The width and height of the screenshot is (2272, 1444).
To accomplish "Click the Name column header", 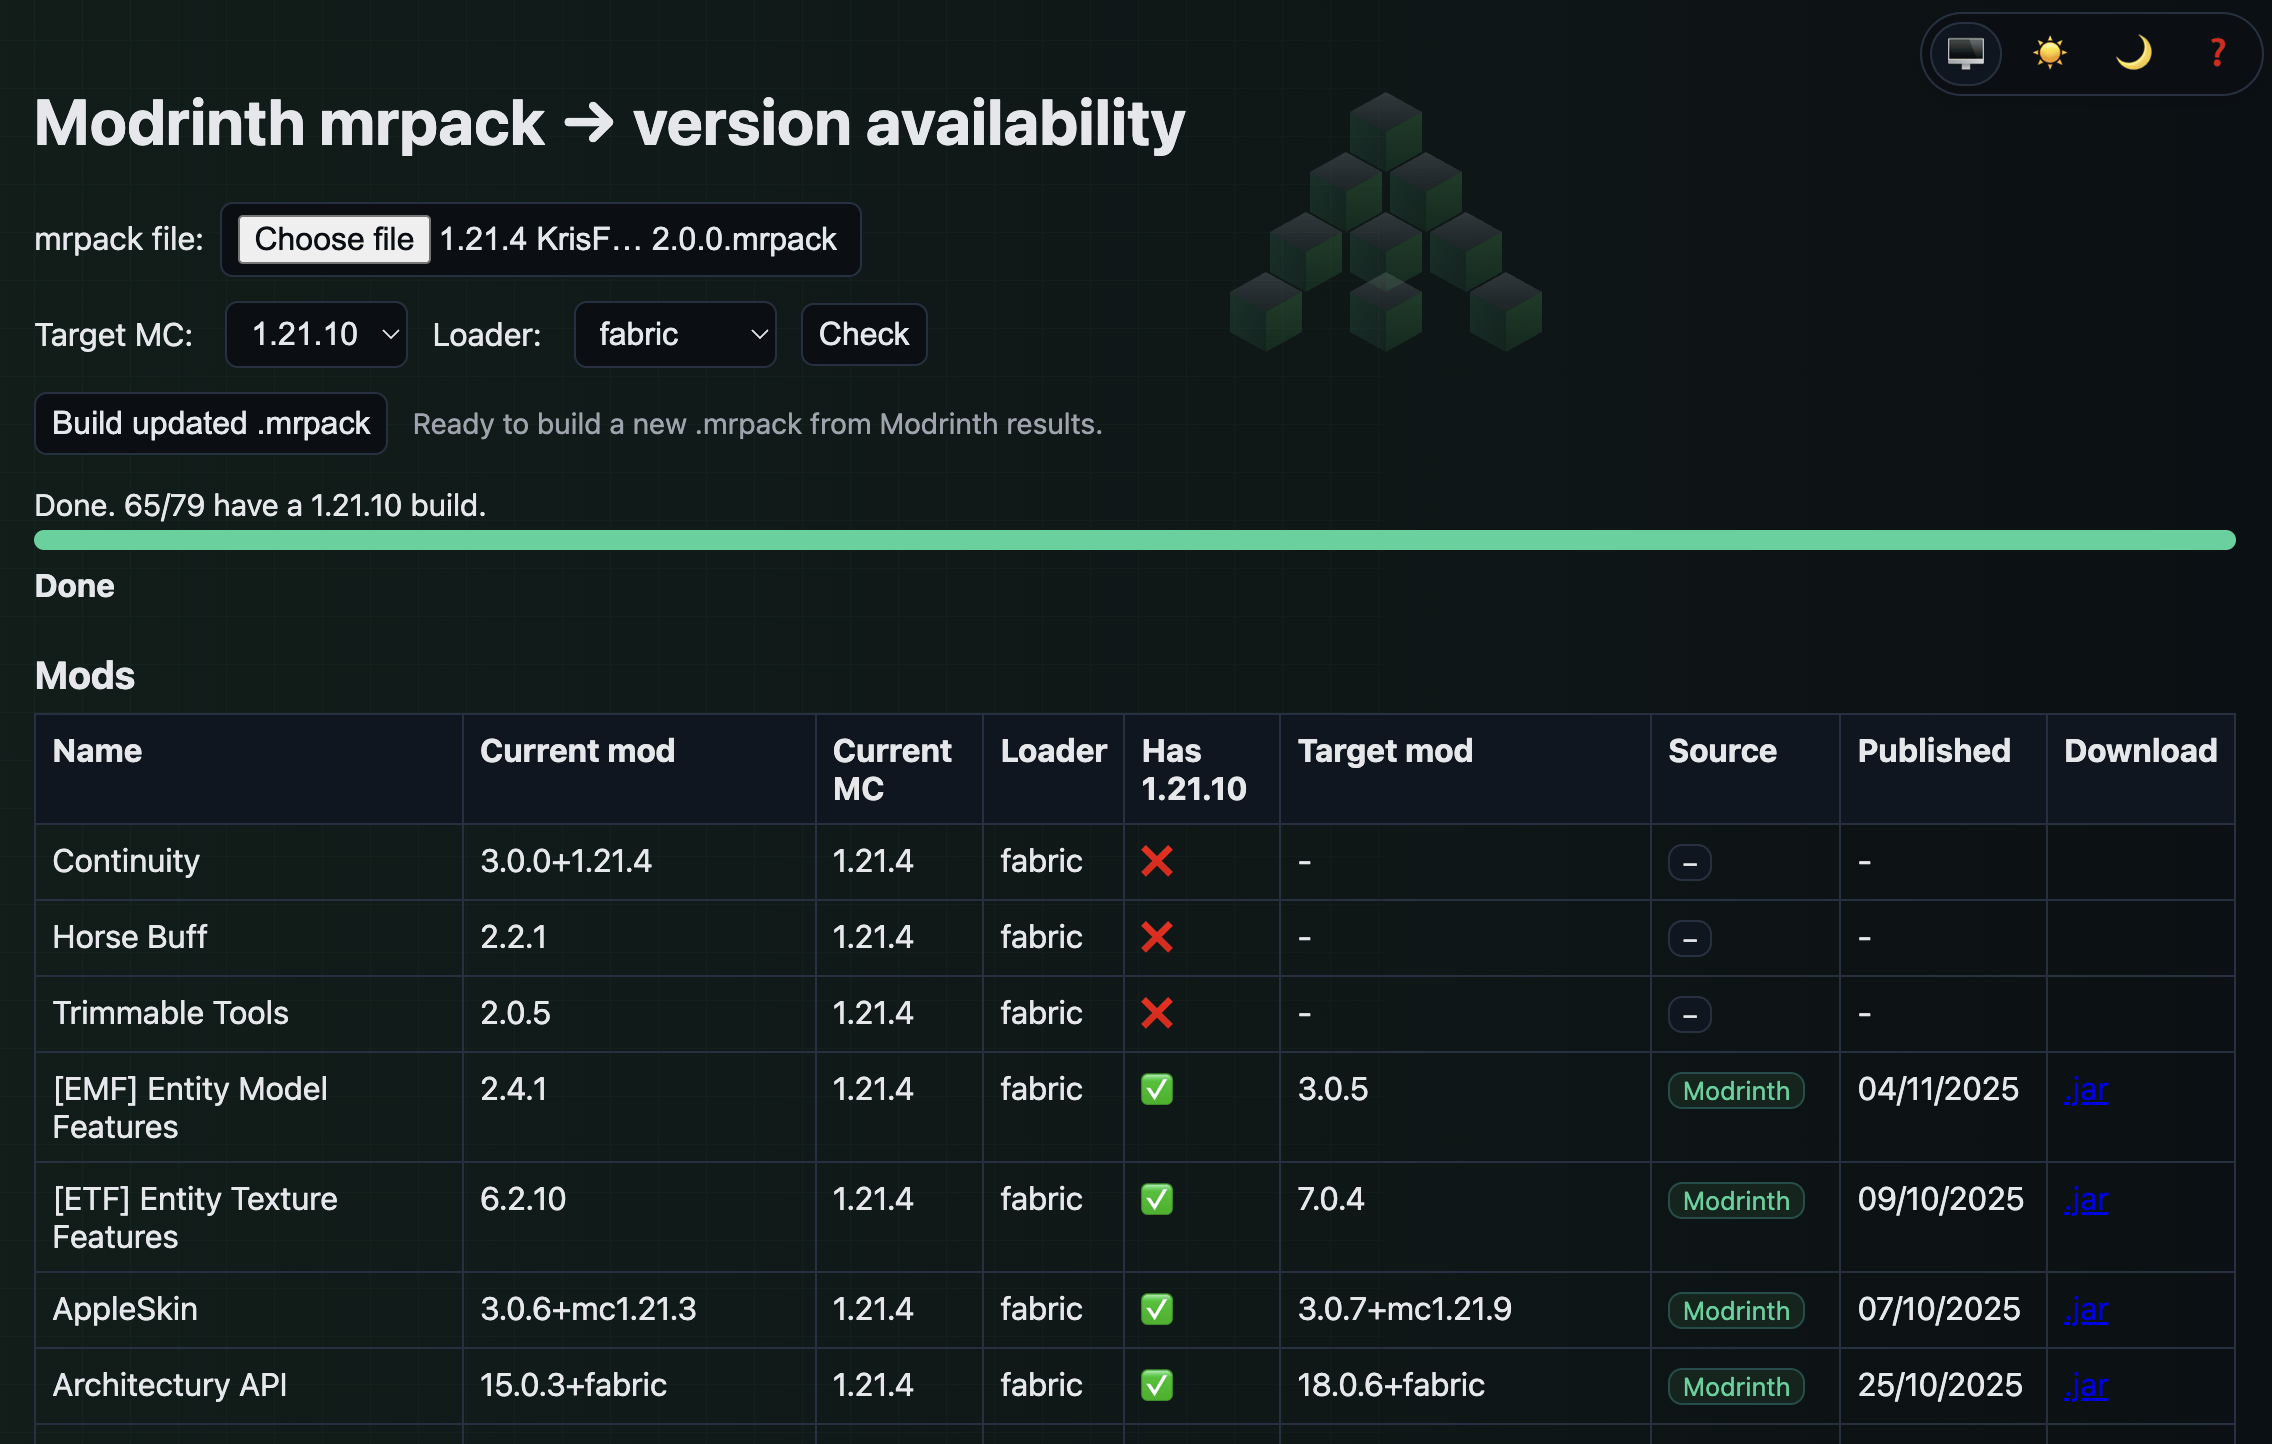I will [x=97, y=751].
